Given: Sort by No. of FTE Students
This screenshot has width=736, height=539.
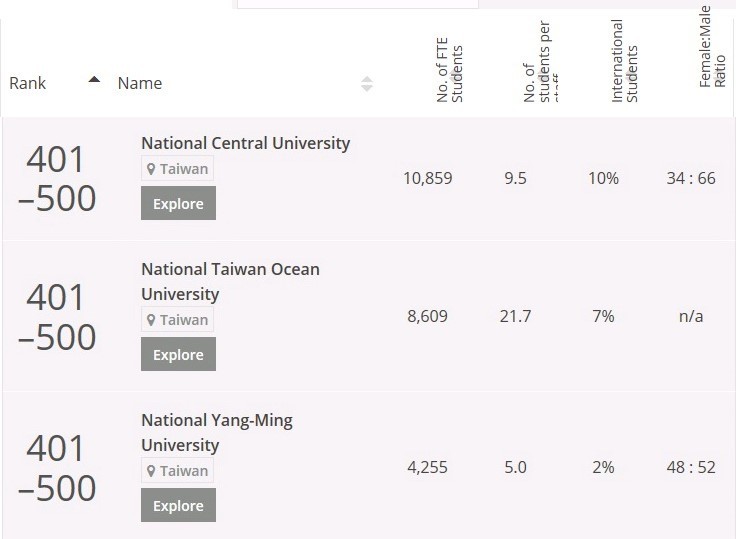Looking at the screenshot, I should tap(449, 70).
